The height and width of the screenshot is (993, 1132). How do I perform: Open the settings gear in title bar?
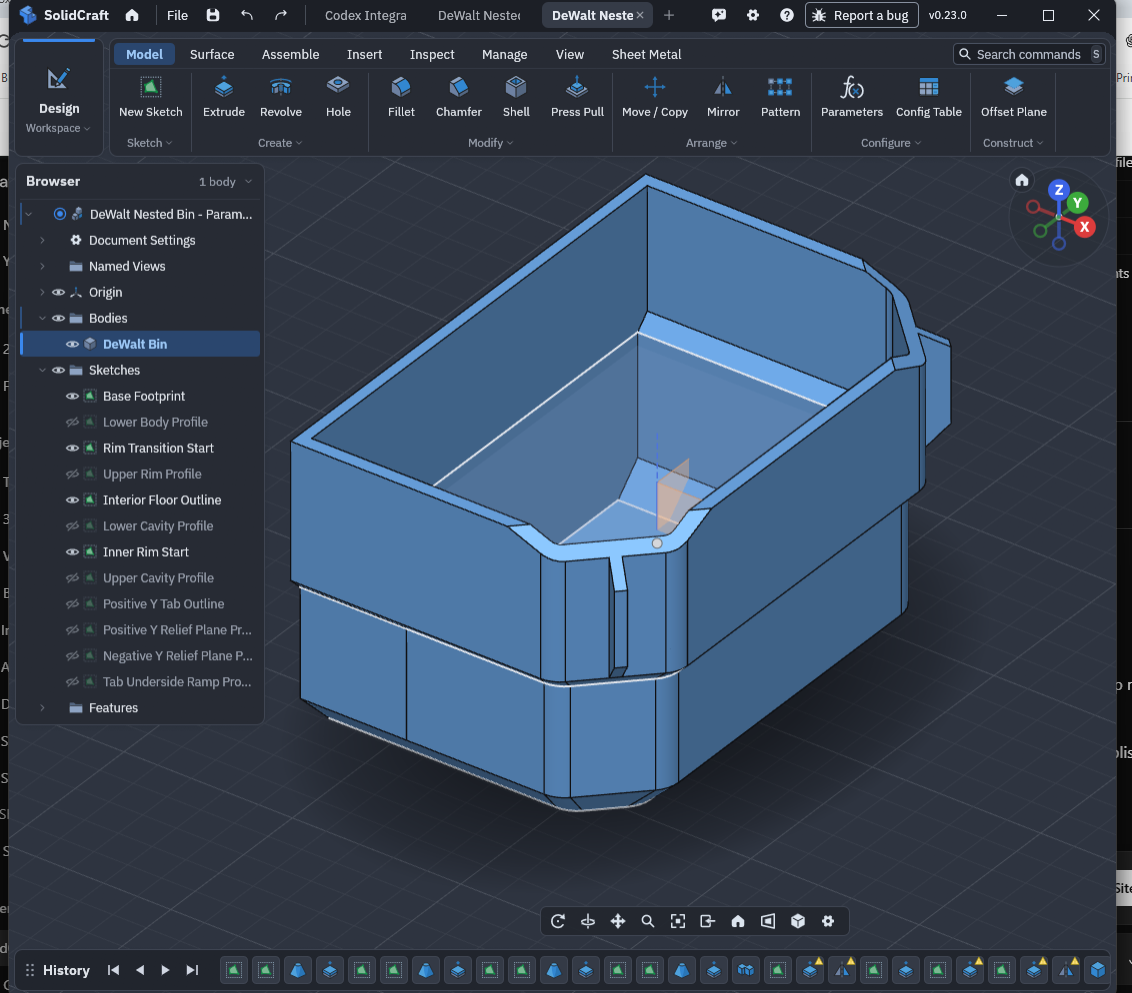coord(753,15)
